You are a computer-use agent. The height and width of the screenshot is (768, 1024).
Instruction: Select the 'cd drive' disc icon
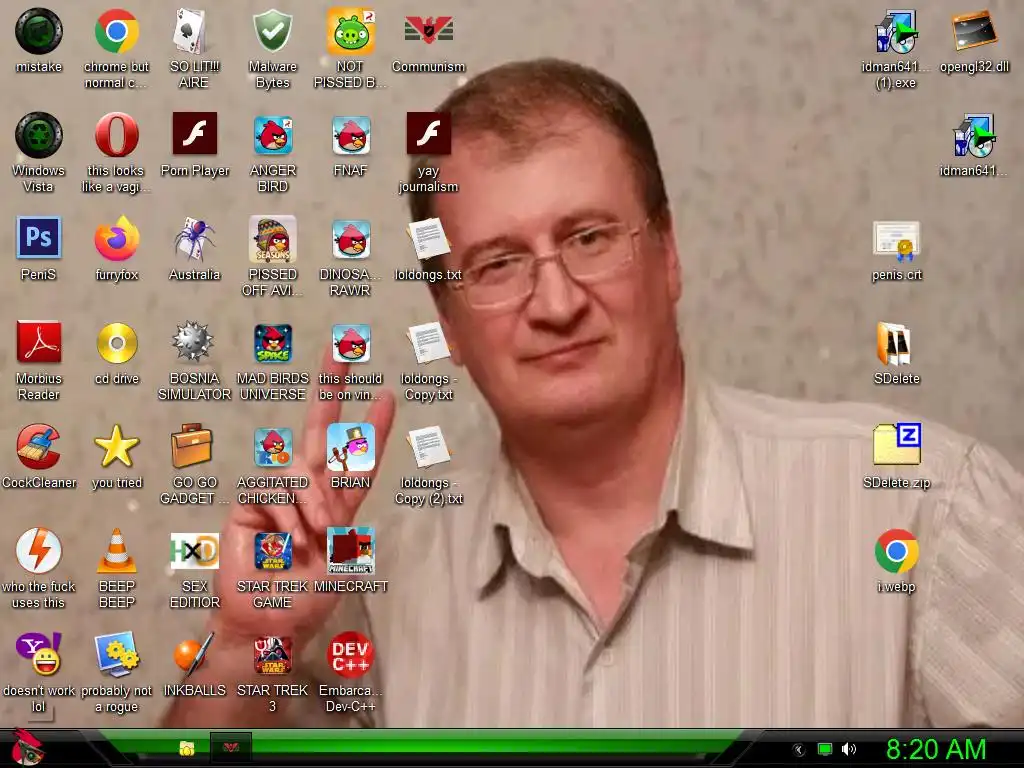pos(116,342)
